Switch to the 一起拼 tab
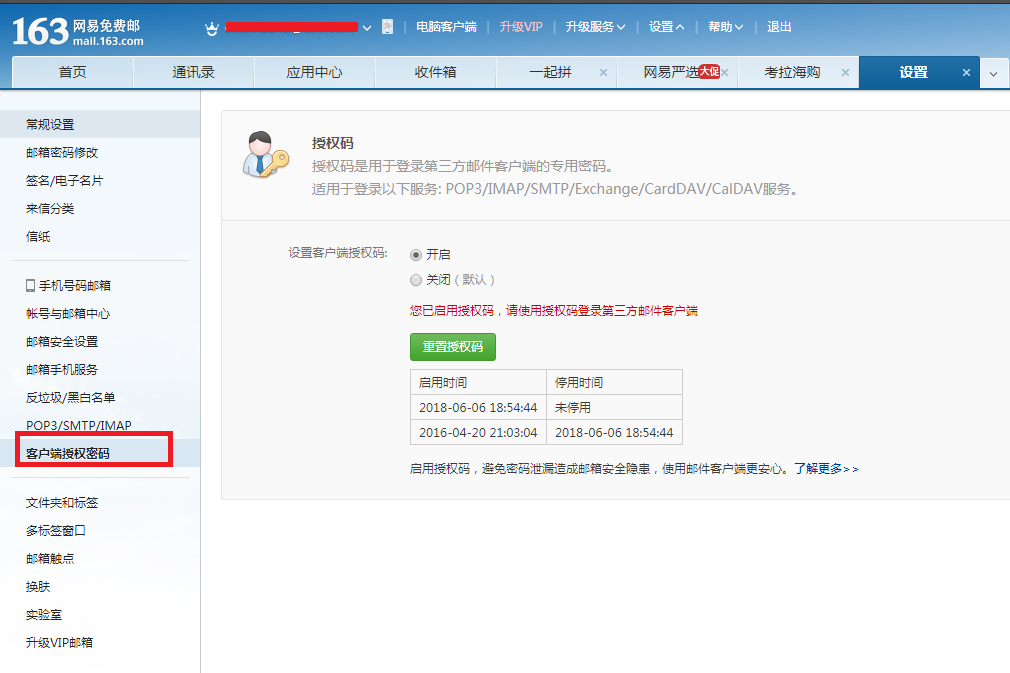Viewport: 1010px width, 673px height. coord(550,72)
